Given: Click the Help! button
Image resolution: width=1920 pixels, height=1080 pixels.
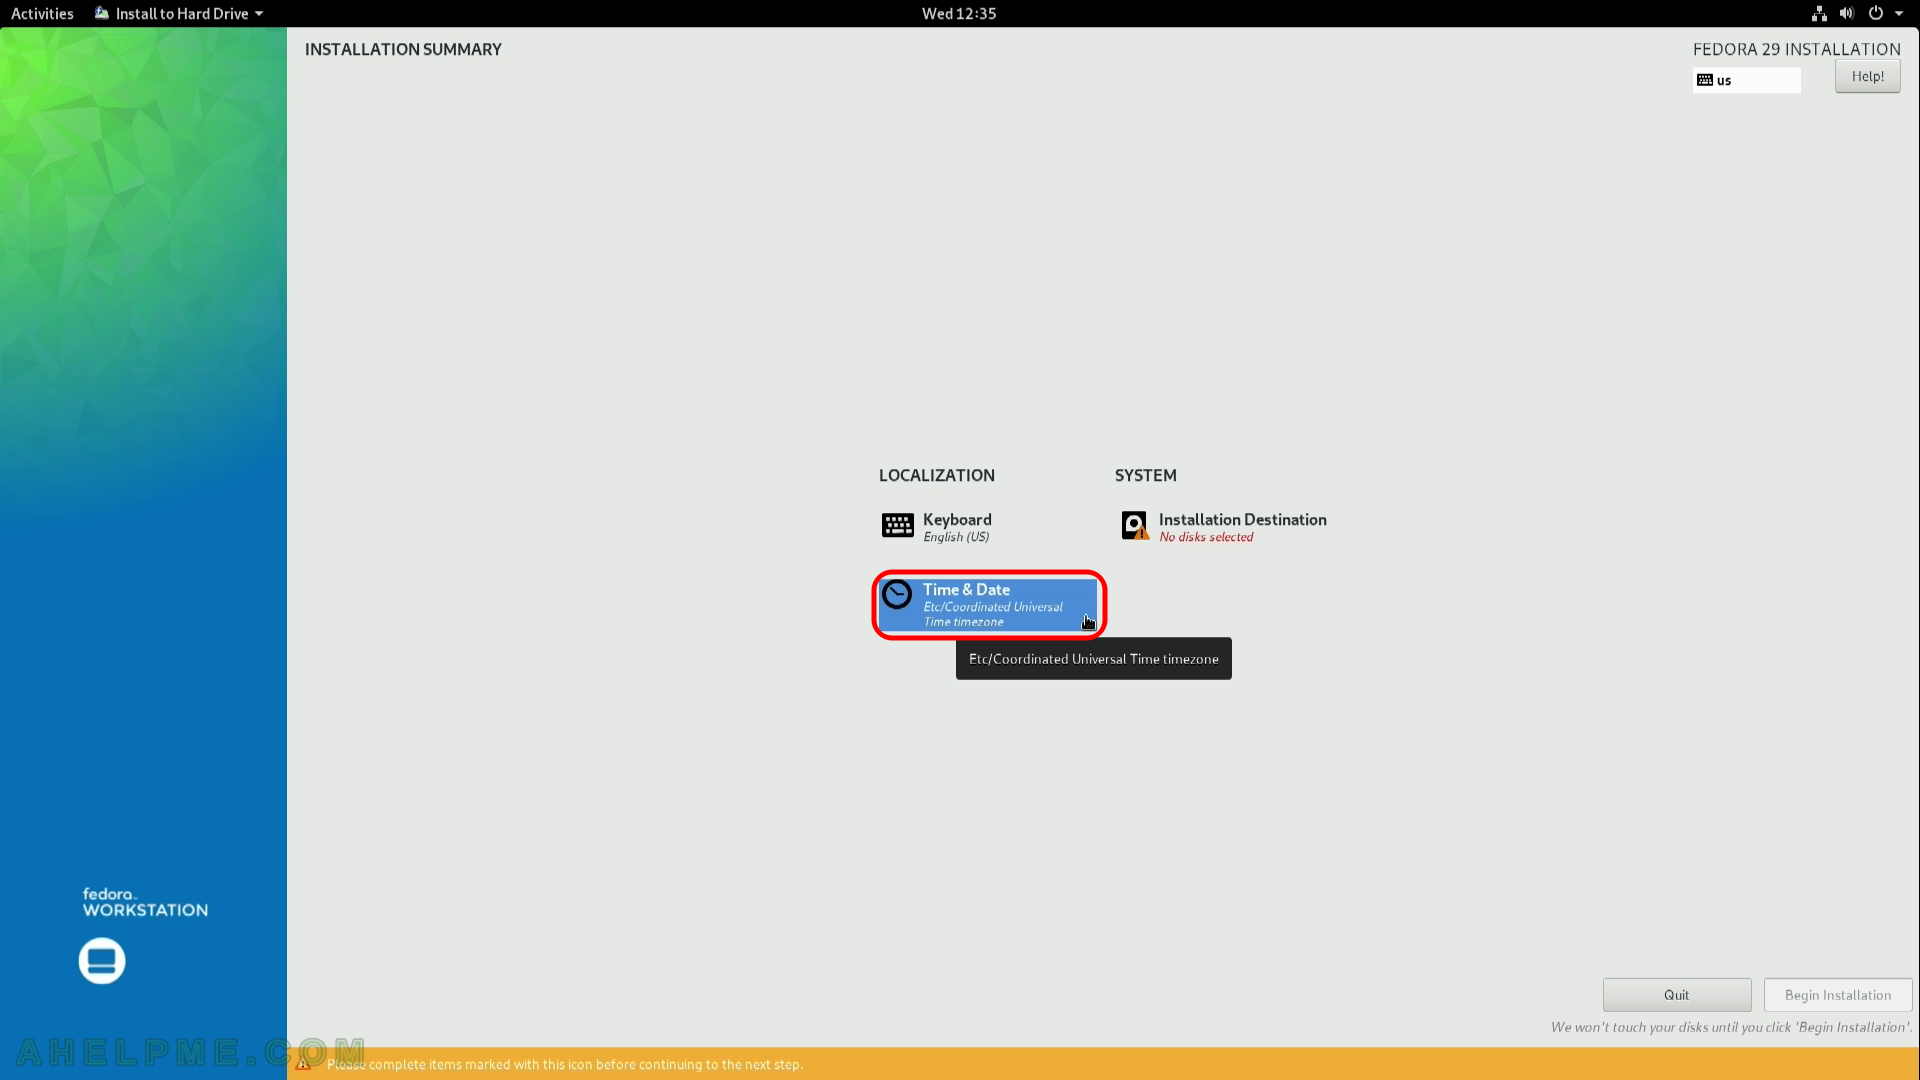Looking at the screenshot, I should click(x=1867, y=77).
